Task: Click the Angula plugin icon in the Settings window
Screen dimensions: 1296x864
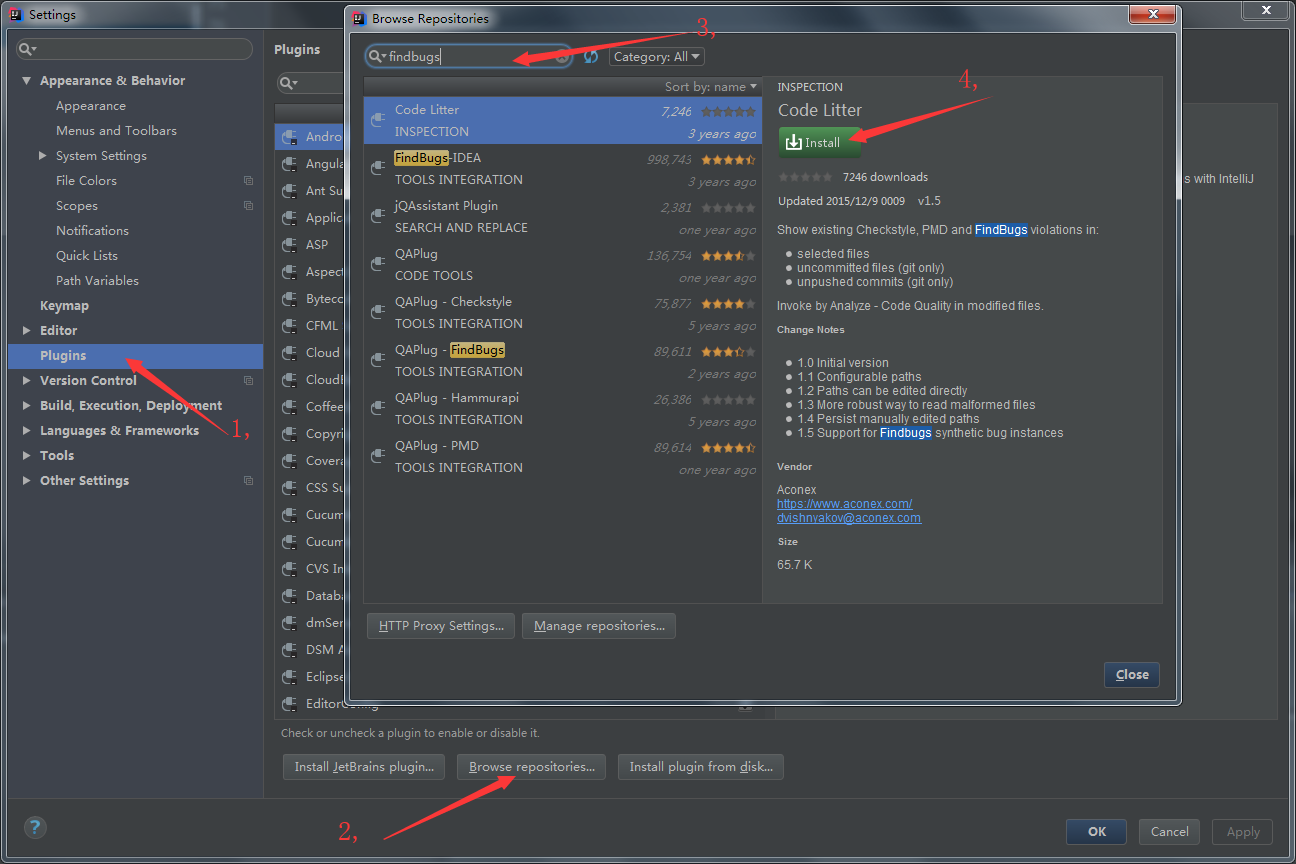Action: (290, 164)
